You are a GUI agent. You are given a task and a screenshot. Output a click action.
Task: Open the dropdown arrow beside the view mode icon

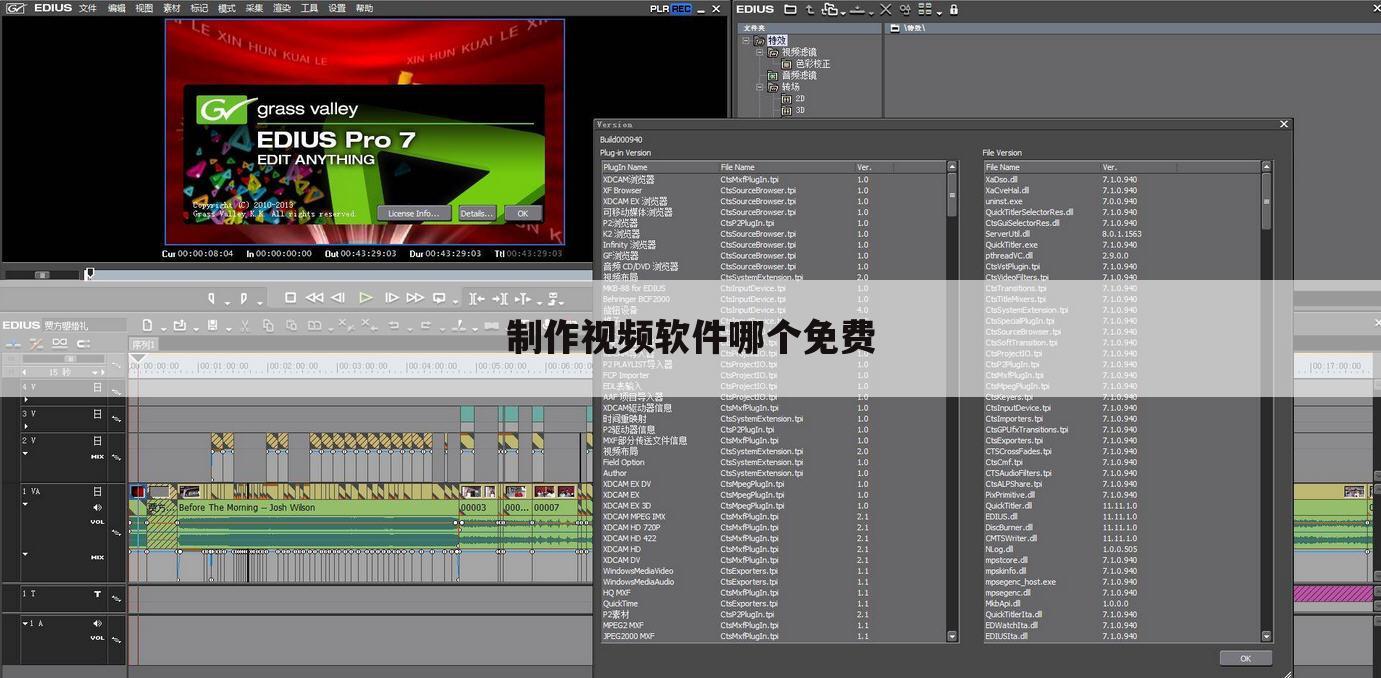coord(939,11)
